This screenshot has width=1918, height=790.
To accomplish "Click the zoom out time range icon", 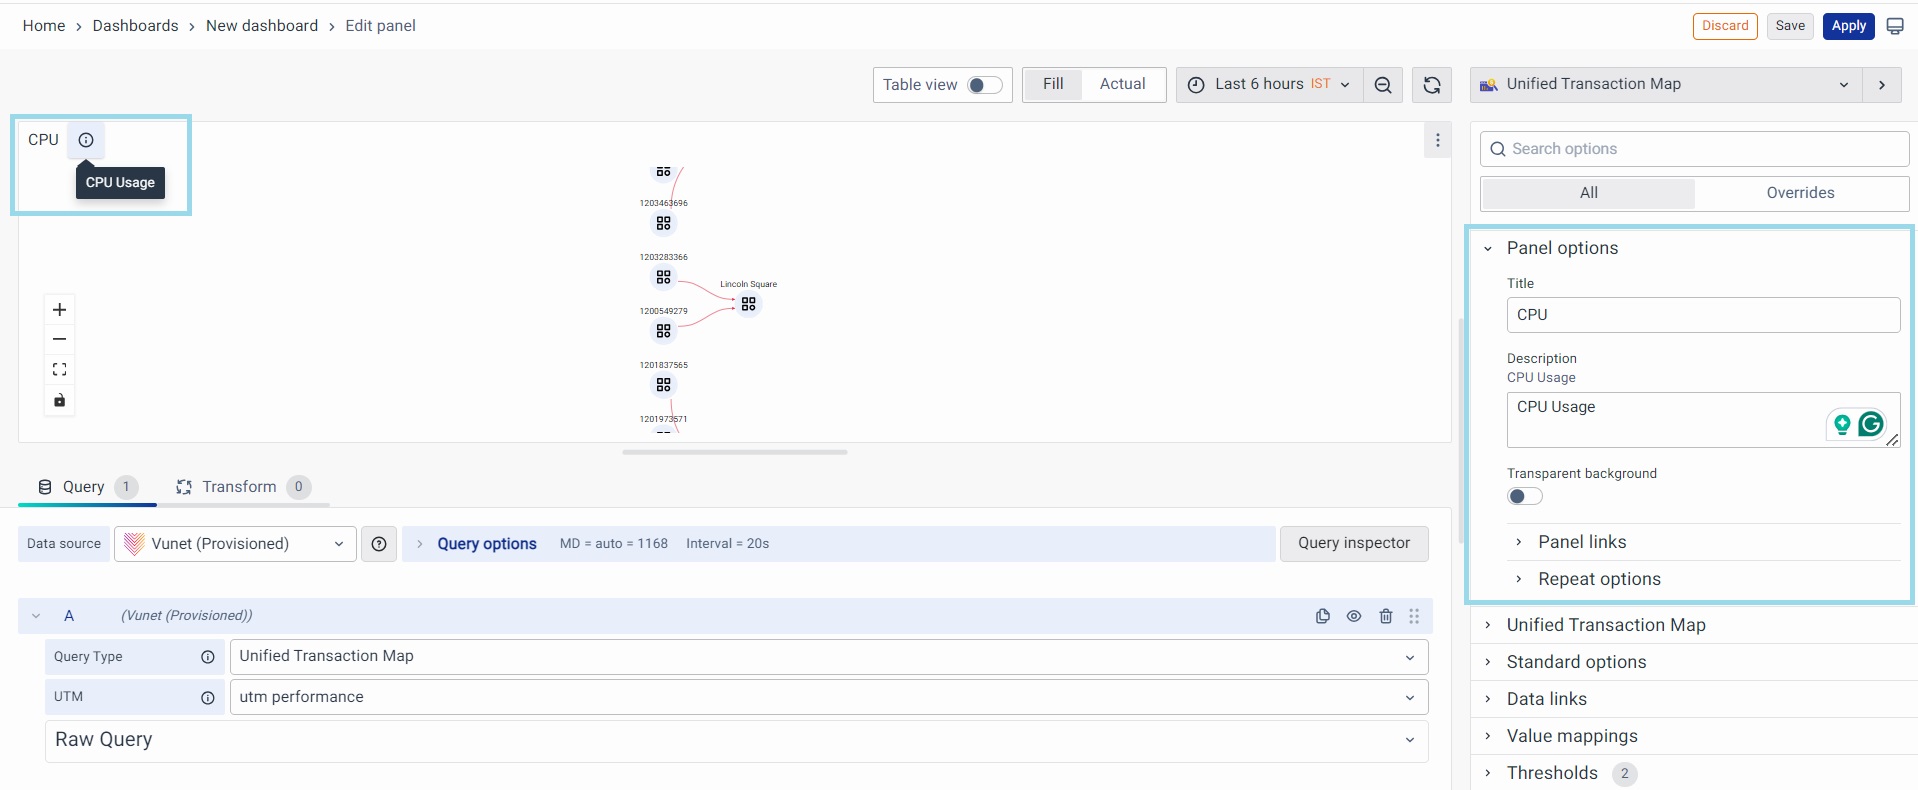I will pyautogui.click(x=1382, y=85).
